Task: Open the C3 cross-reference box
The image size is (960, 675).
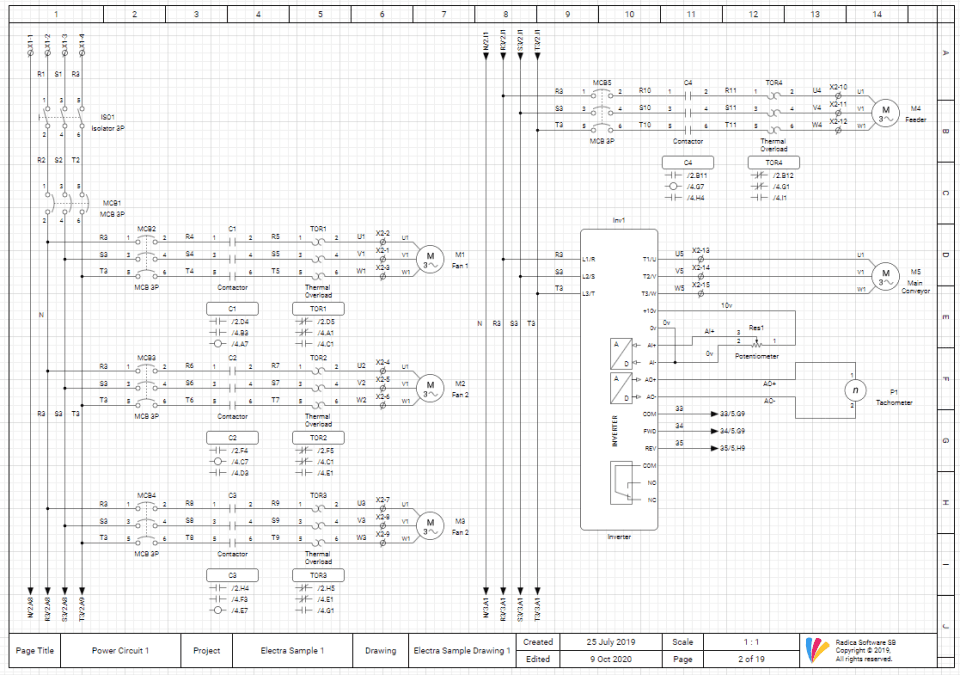Action: tap(232, 575)
